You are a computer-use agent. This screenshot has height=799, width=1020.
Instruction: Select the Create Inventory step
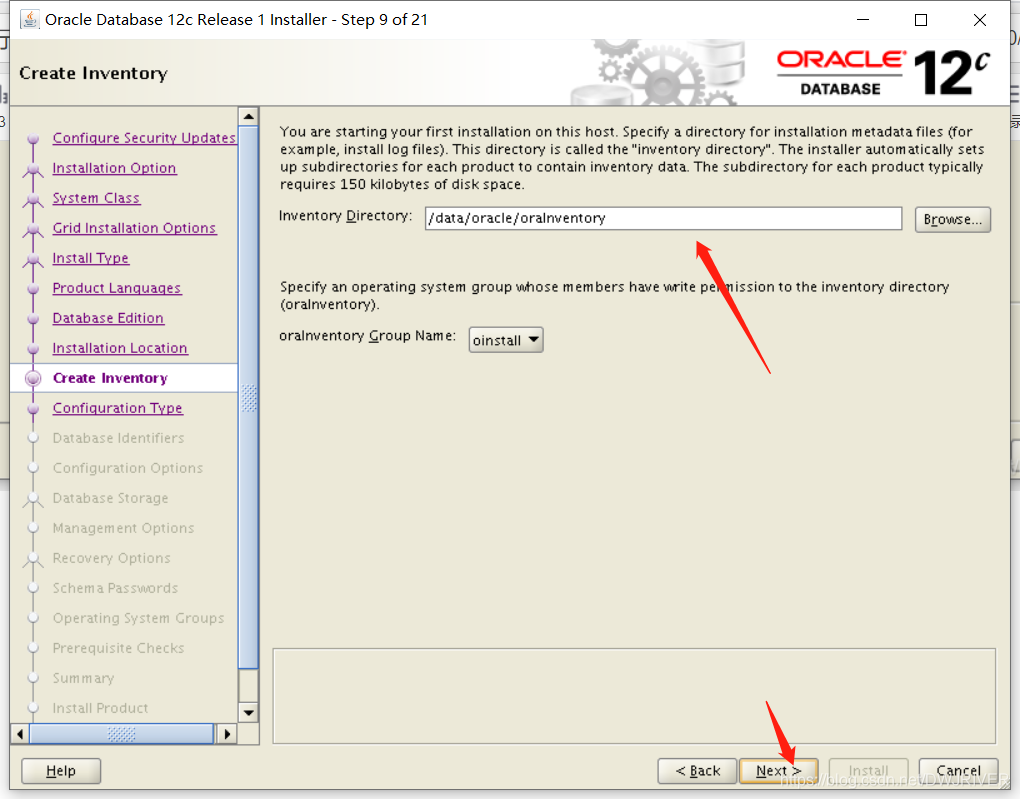(x=111, y=378)
